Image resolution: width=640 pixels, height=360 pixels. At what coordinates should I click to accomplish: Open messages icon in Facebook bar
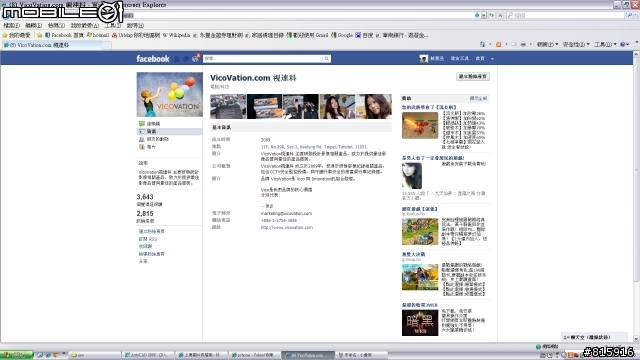coord(186,59)
